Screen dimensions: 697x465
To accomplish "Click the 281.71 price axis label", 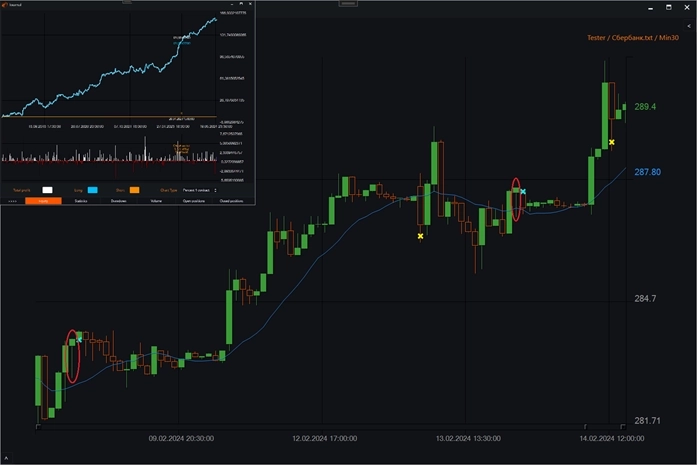I will pyautogui.click(x=647, y=421).
